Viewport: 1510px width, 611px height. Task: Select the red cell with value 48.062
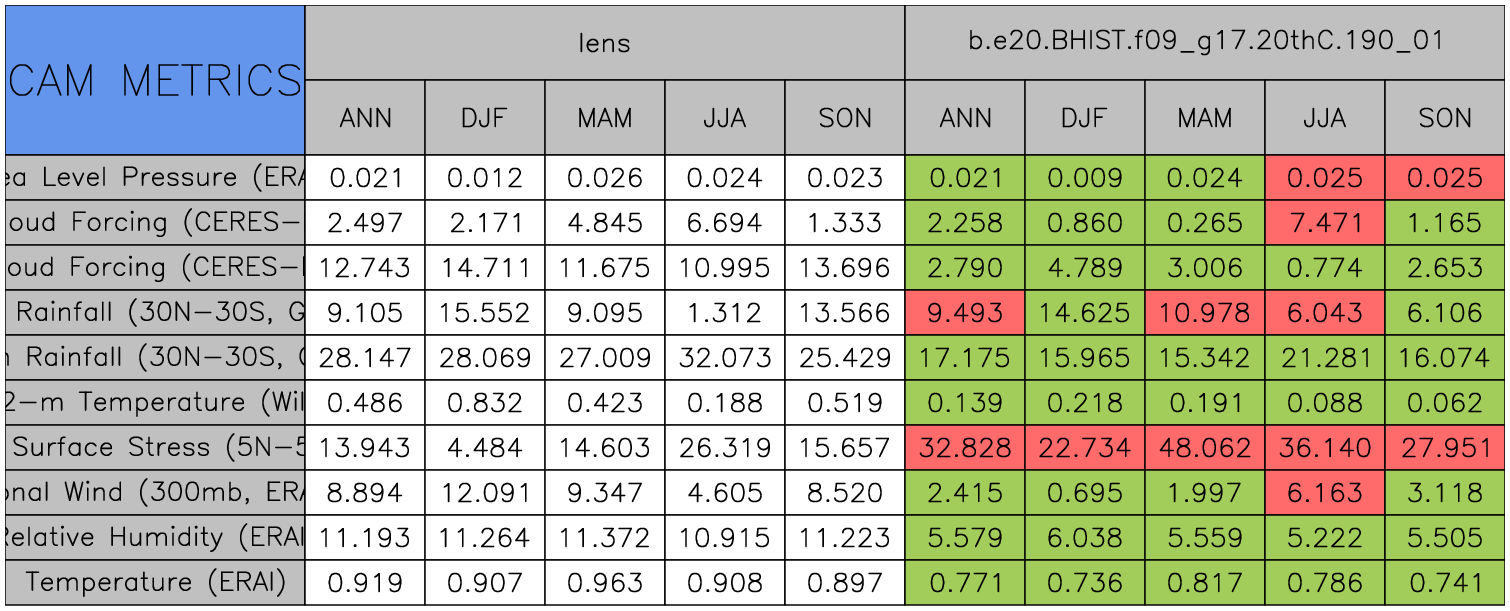[1205, 447]
